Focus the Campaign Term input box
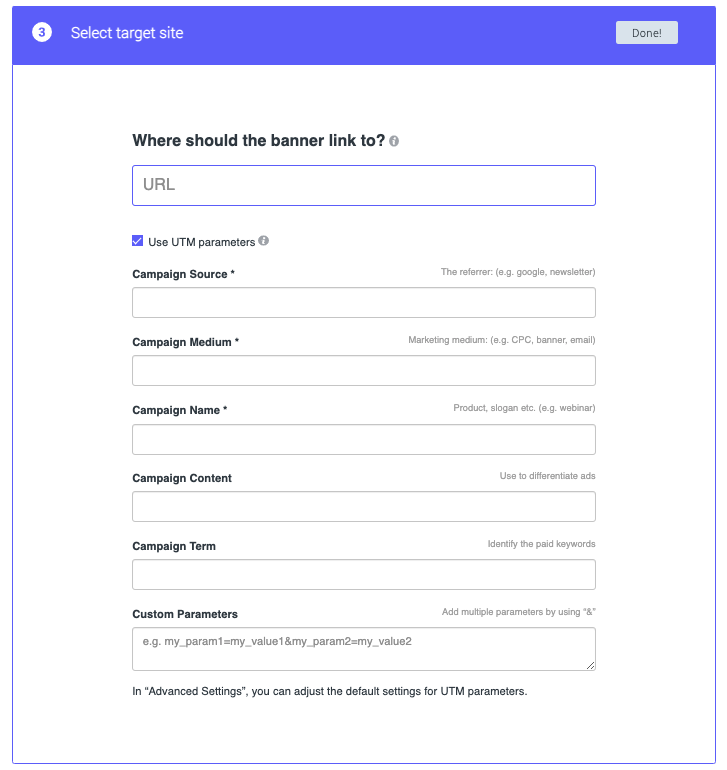The height and width of the screenshot is (770, 727). (364, 575)
